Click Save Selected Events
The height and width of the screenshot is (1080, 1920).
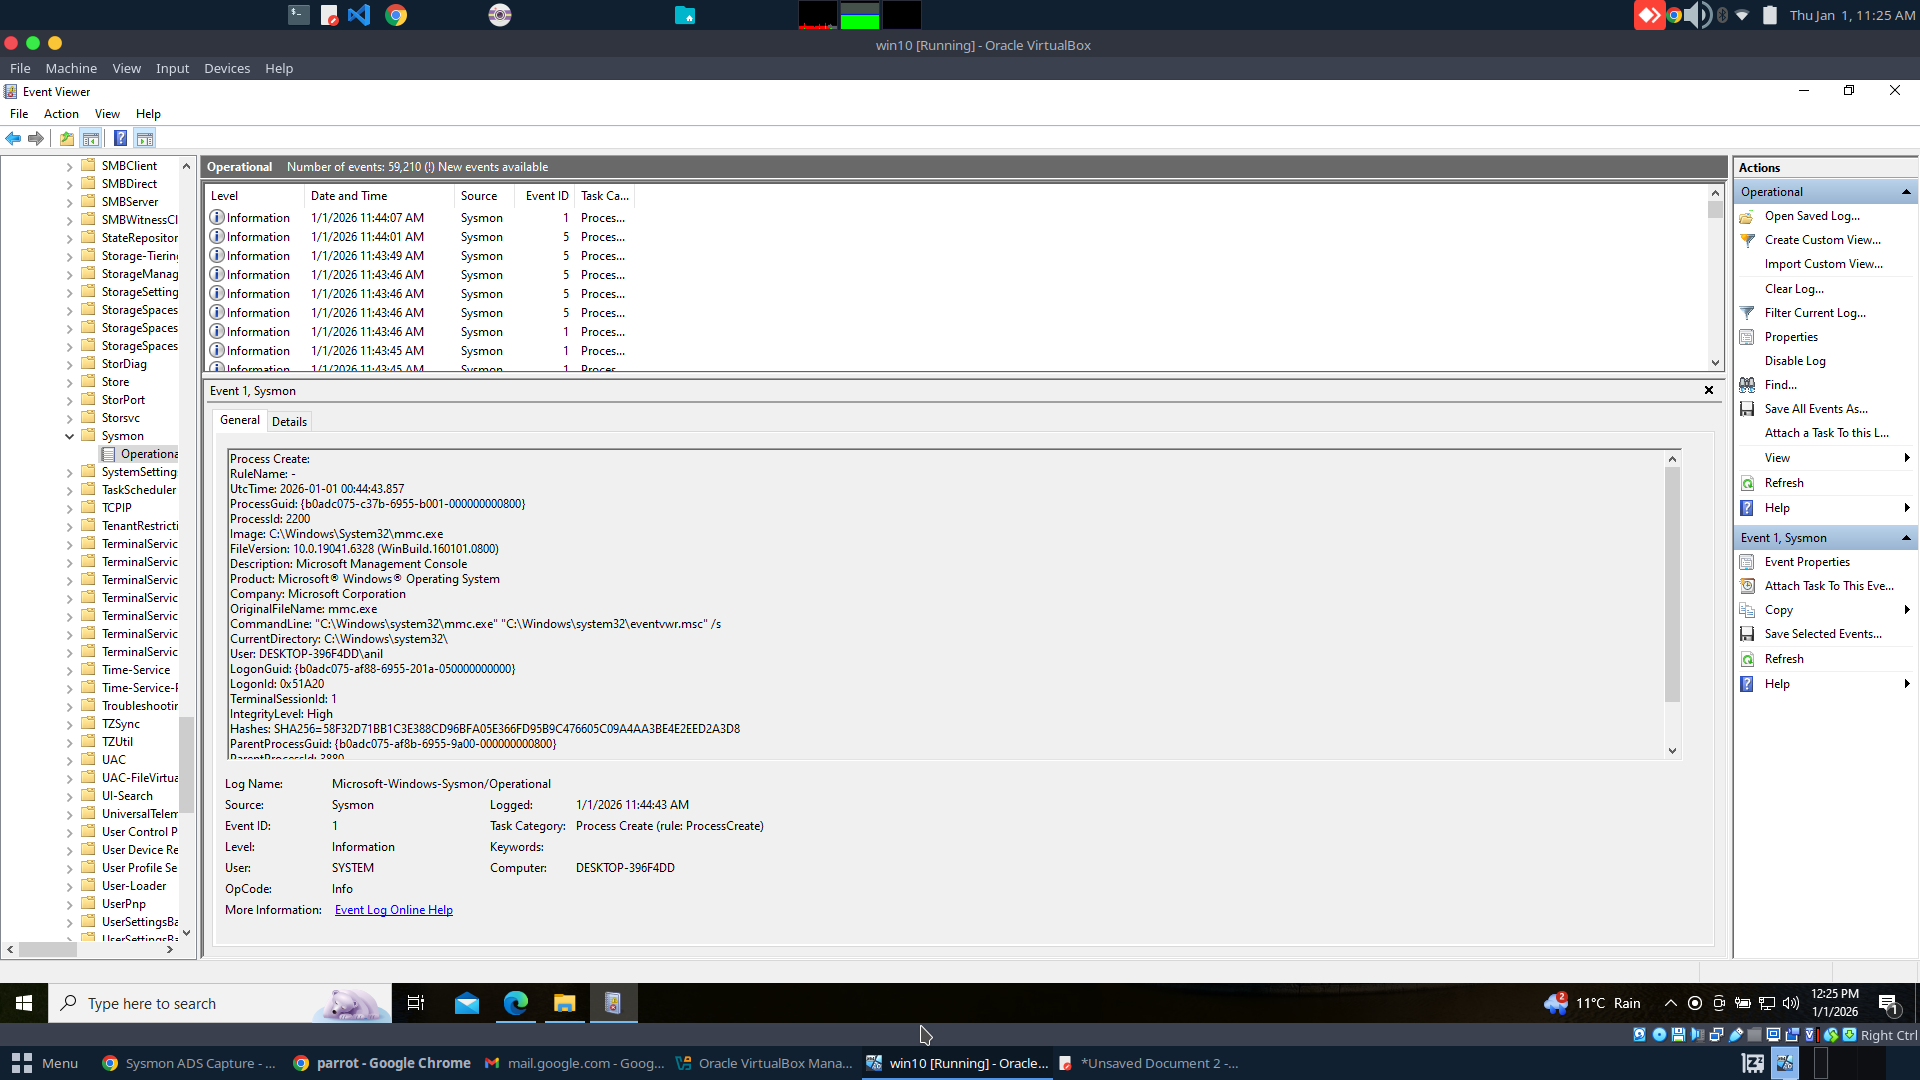[x=1823, y=634]
